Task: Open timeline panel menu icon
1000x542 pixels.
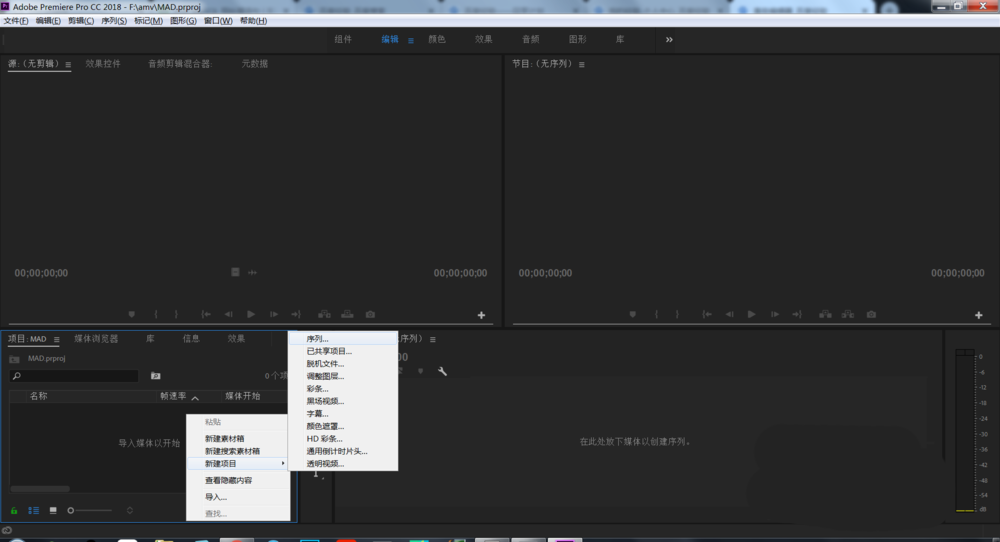Action: pos(432,339)
